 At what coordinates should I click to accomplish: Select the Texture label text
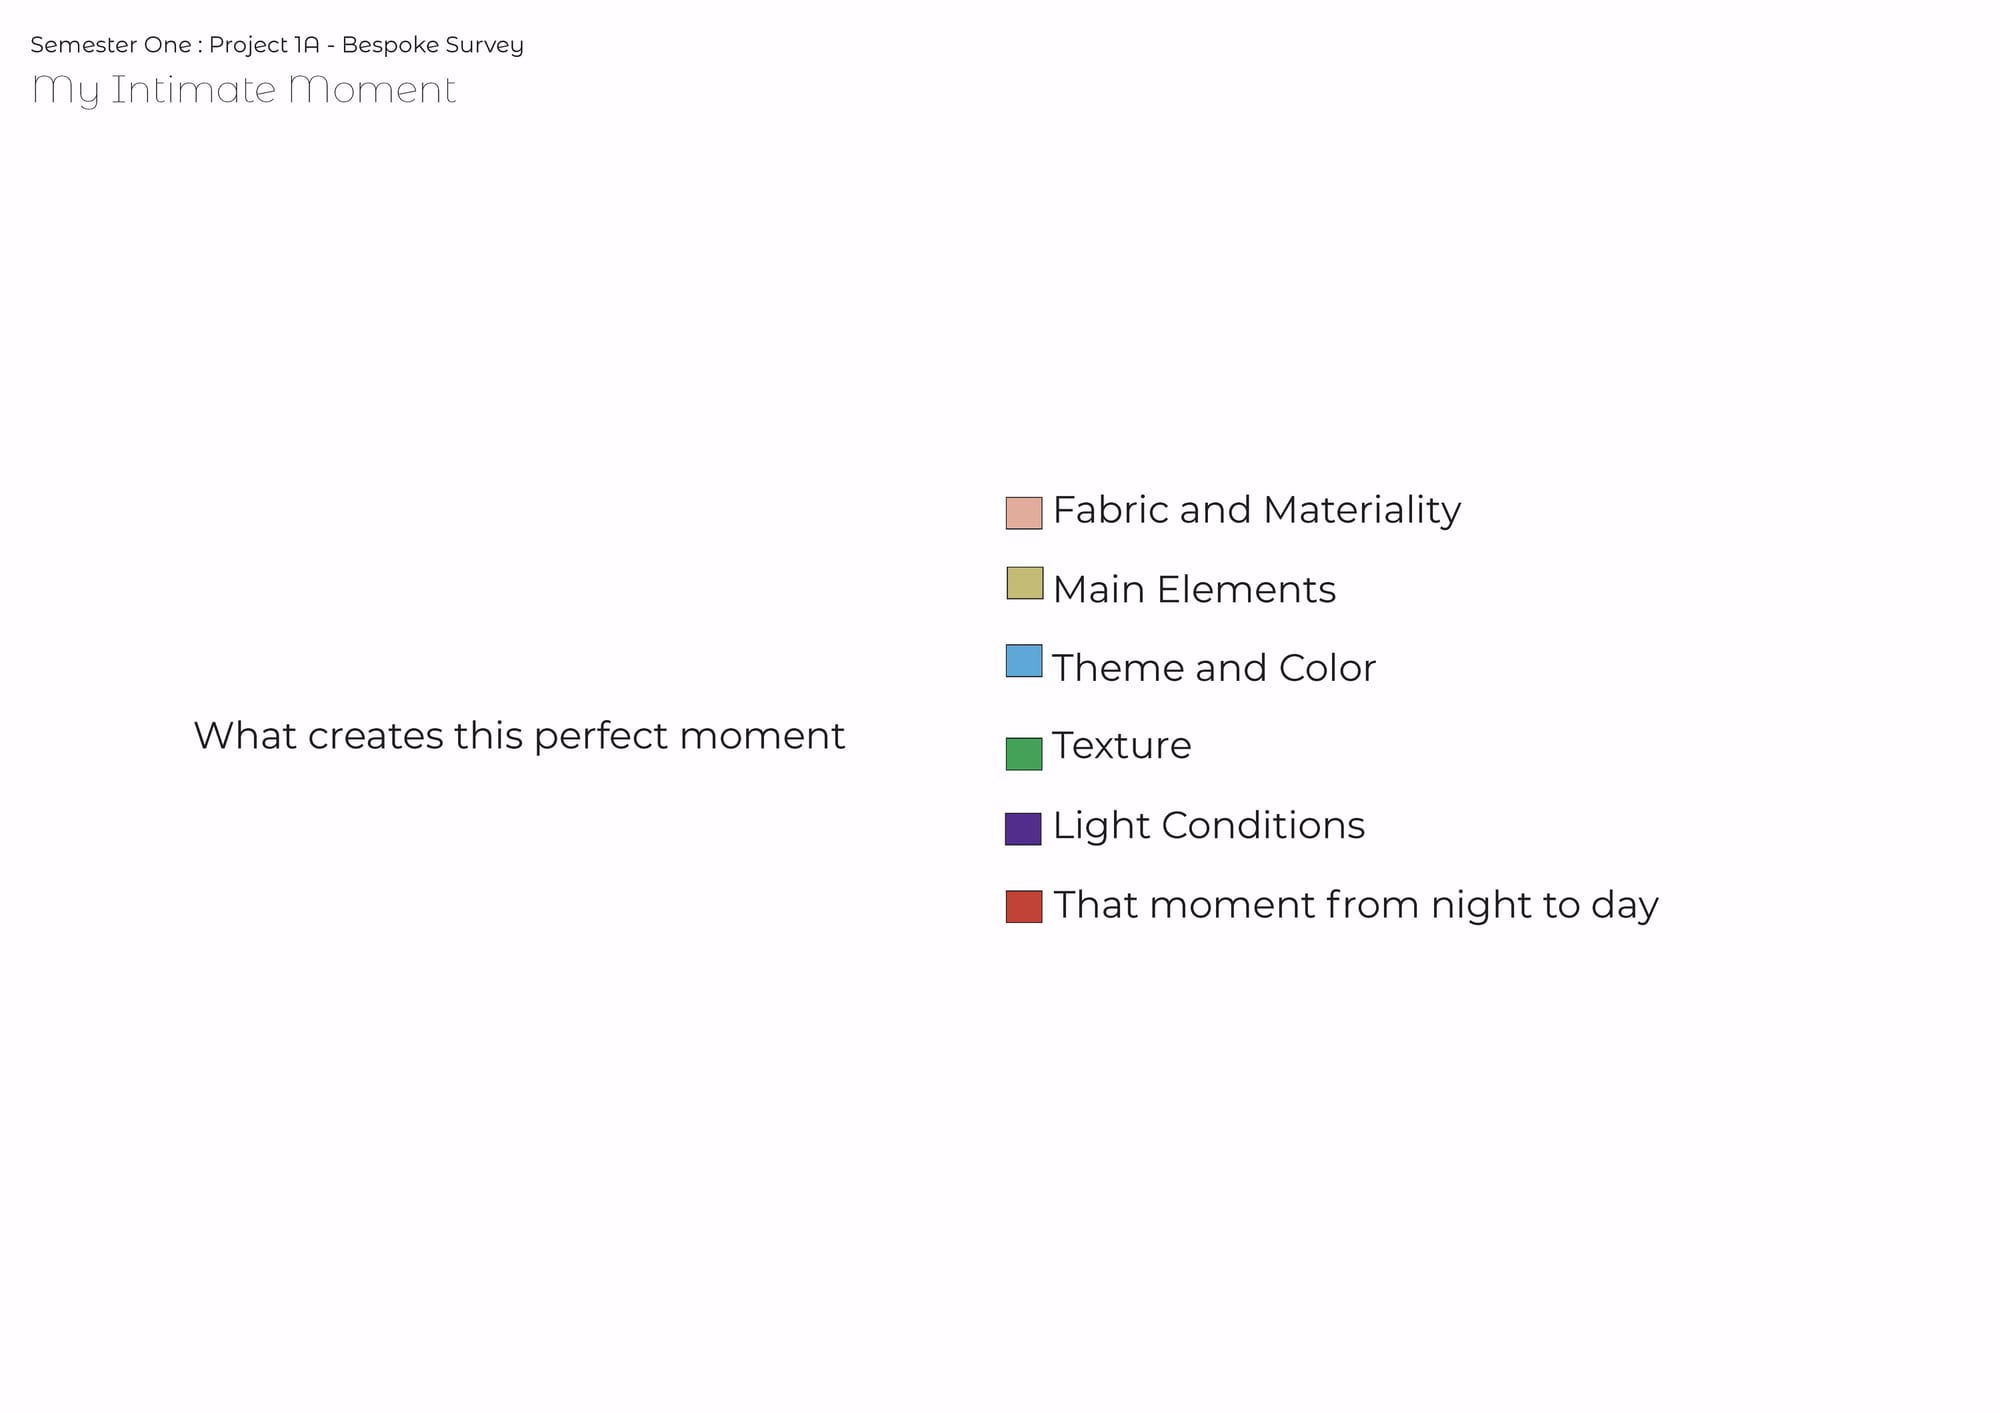tap(1122, 745)
